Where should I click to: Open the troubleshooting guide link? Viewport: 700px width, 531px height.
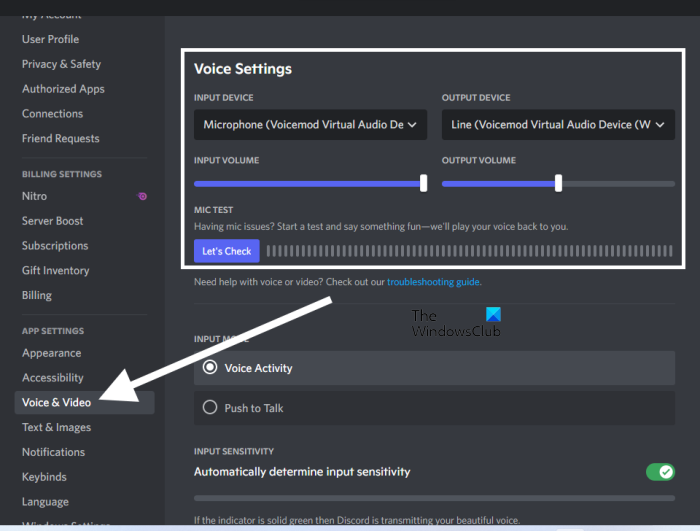433,283
